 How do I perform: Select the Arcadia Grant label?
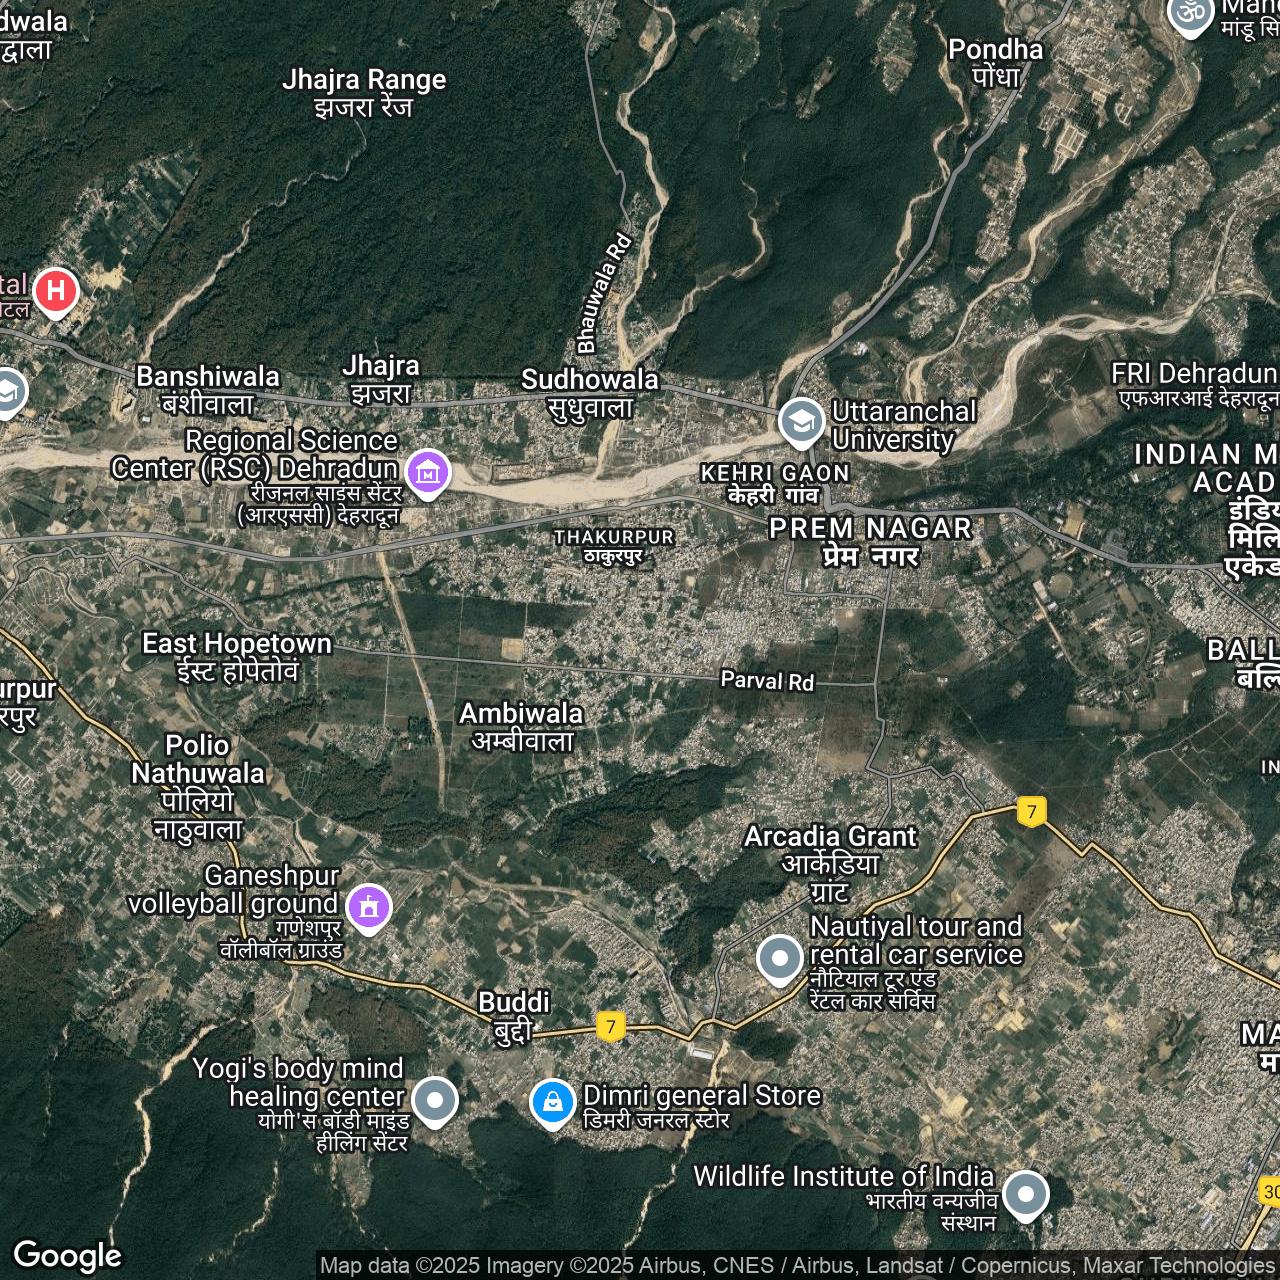(830, 836)
